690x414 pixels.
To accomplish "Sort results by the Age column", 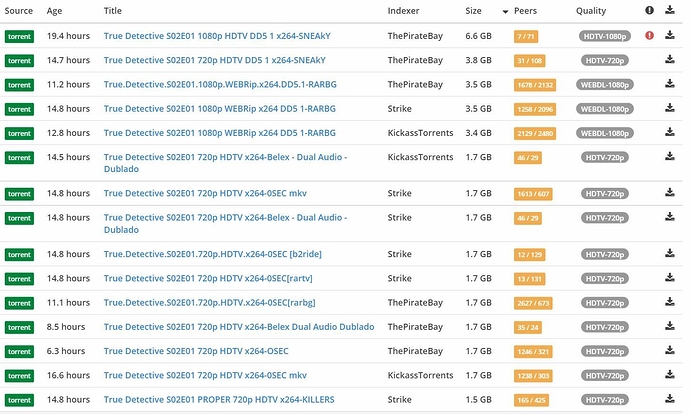I will [54, 11].
